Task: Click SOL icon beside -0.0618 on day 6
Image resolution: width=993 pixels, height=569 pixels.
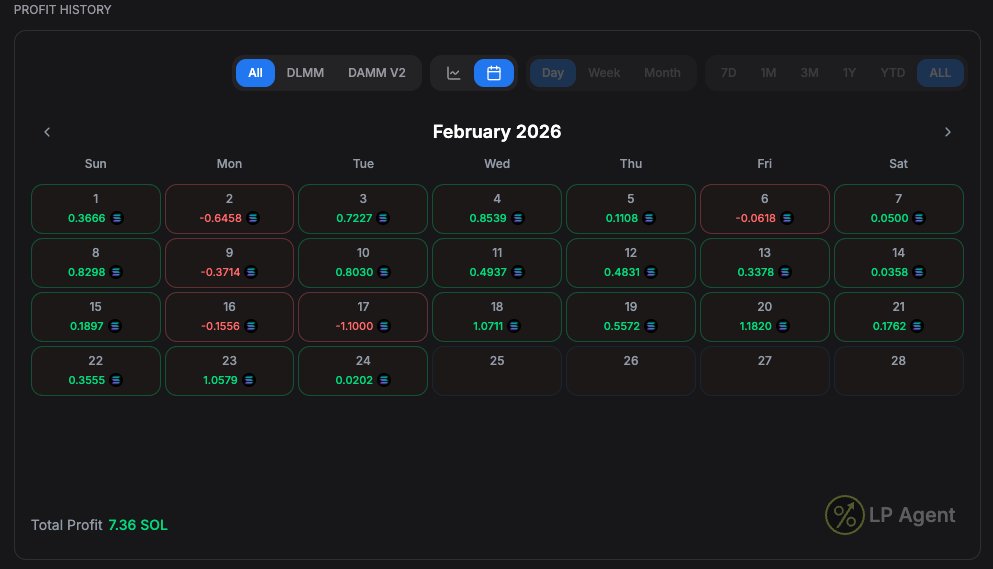Action: pos(787,218)
